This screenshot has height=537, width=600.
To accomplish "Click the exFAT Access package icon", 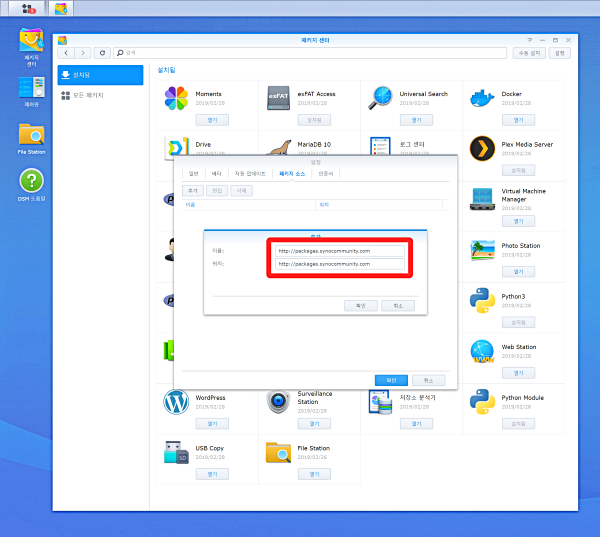I will (x=278, y=98).
